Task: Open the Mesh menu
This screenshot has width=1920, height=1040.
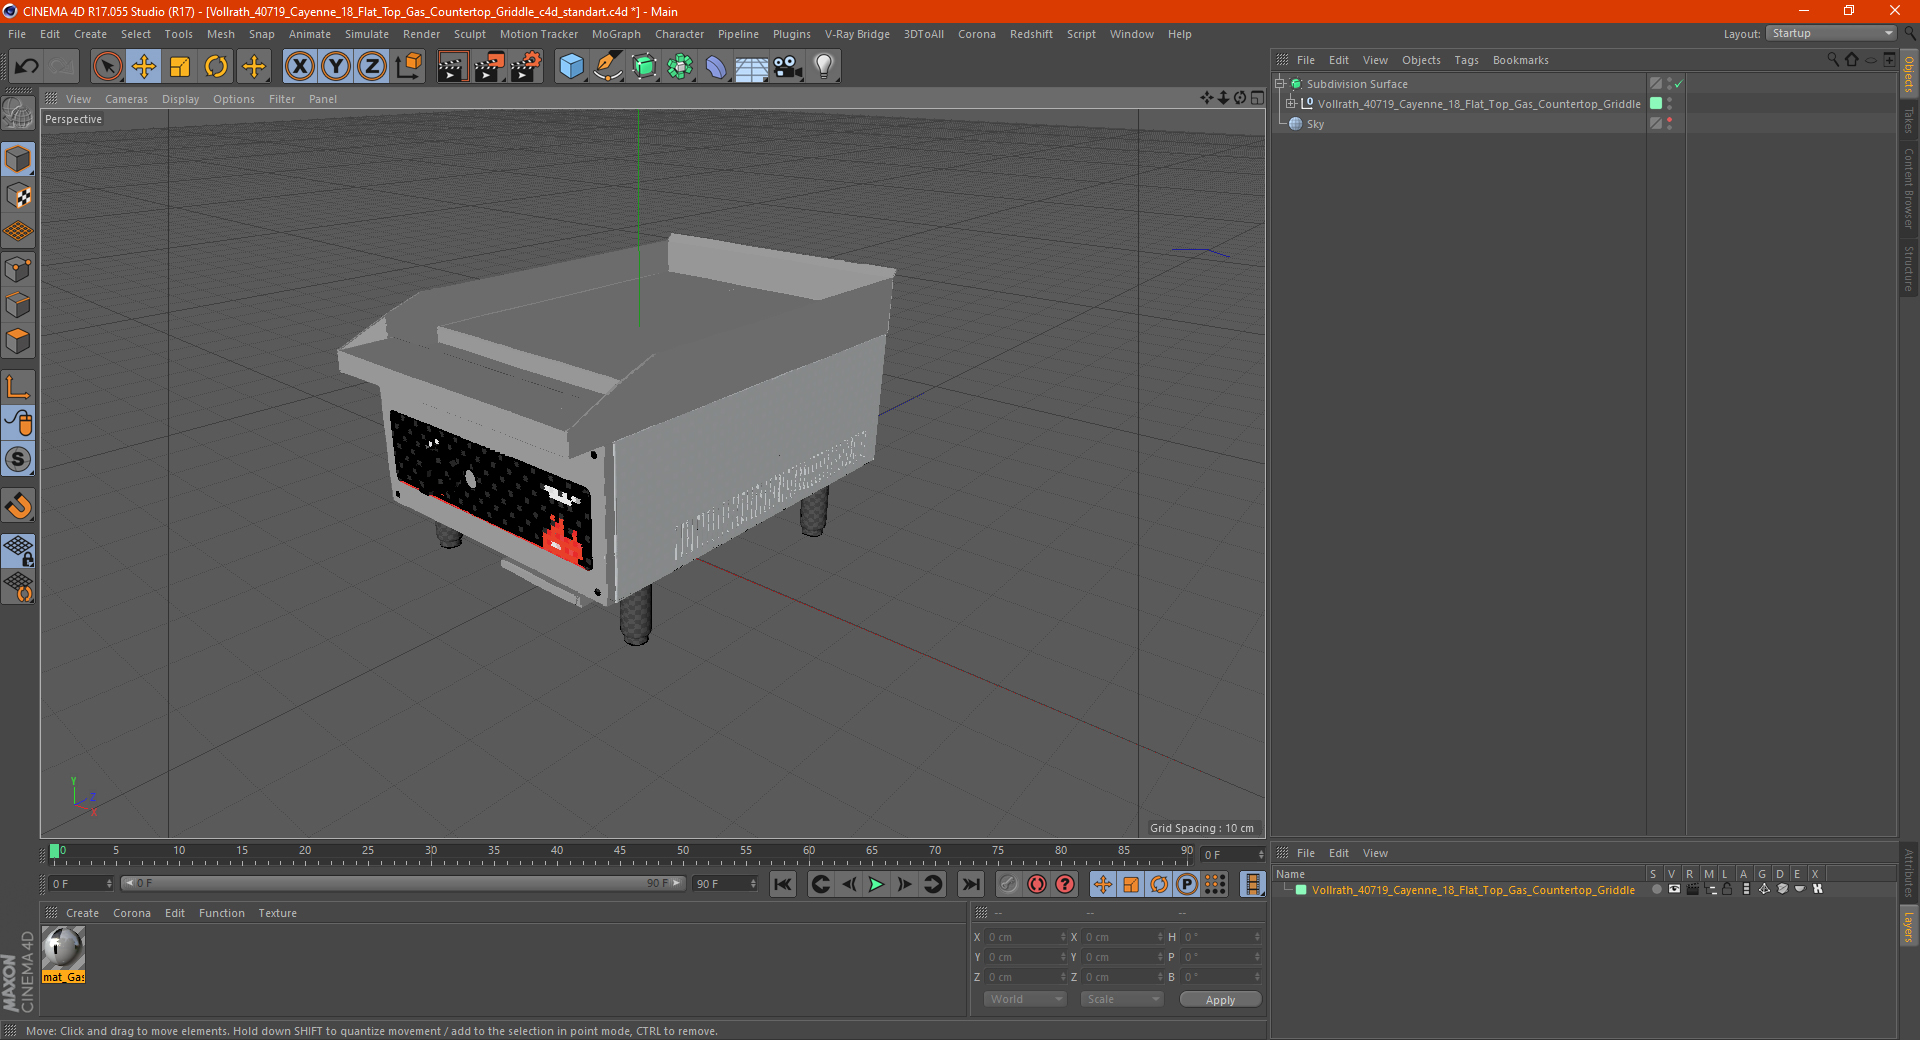Action: (220, 34)
